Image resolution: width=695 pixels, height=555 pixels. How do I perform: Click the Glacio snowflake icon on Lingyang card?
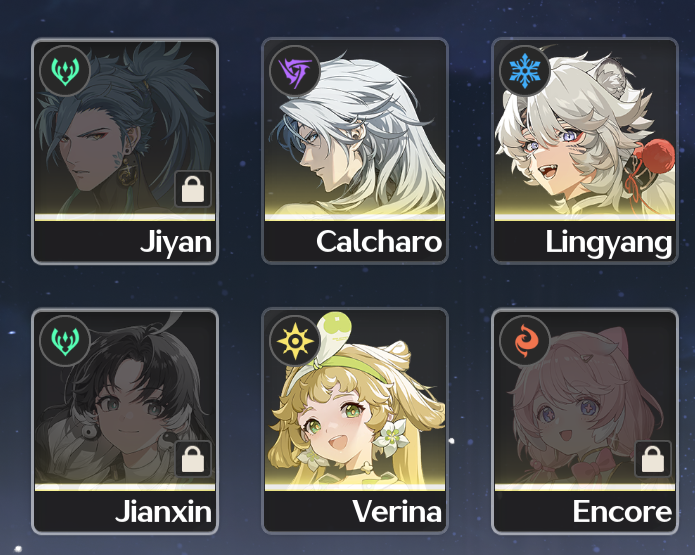tap(525, 71)
